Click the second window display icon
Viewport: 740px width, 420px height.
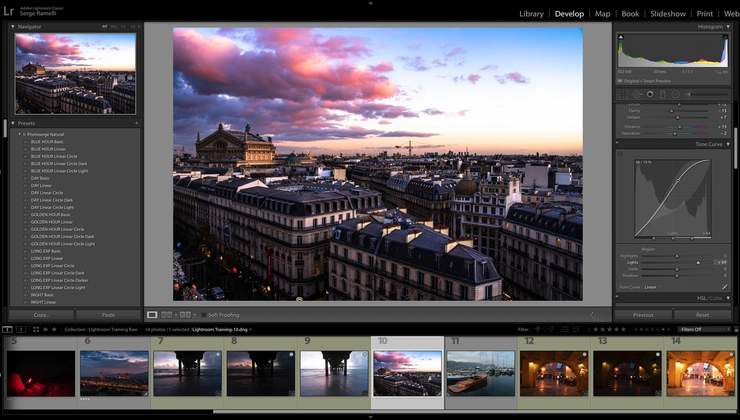(x=21, y=329)
